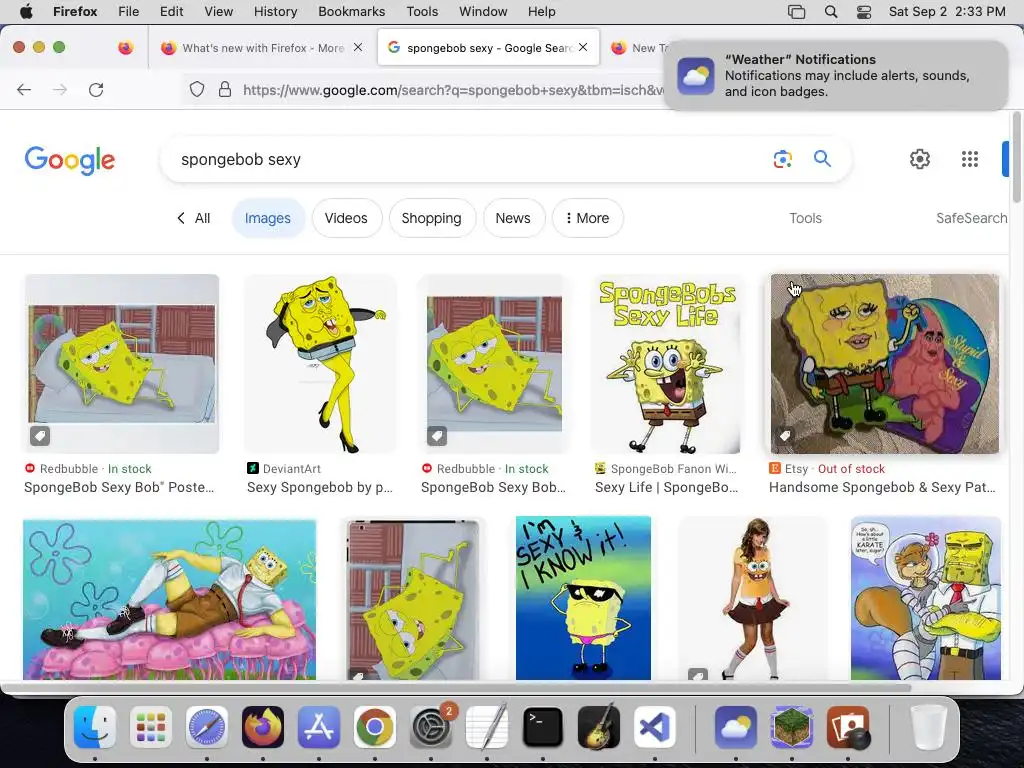1024x768 pixels.
Task: Click the Google logo
Action: (x=70, y=160)
